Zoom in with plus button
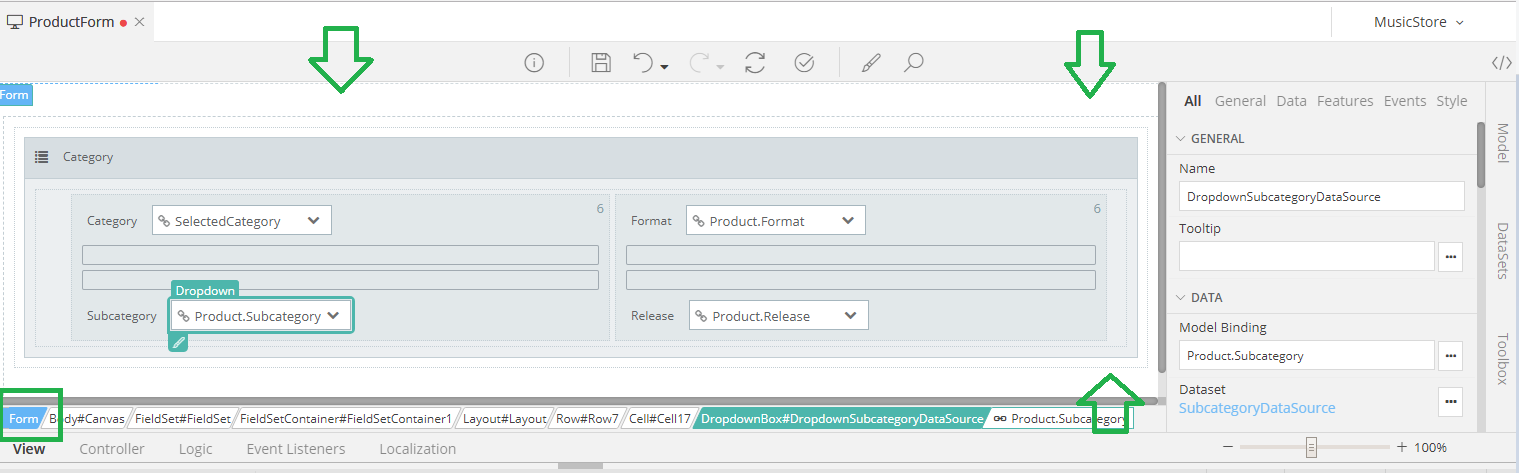Screen dimensions: 1519x473 (x=1402, y=447)
